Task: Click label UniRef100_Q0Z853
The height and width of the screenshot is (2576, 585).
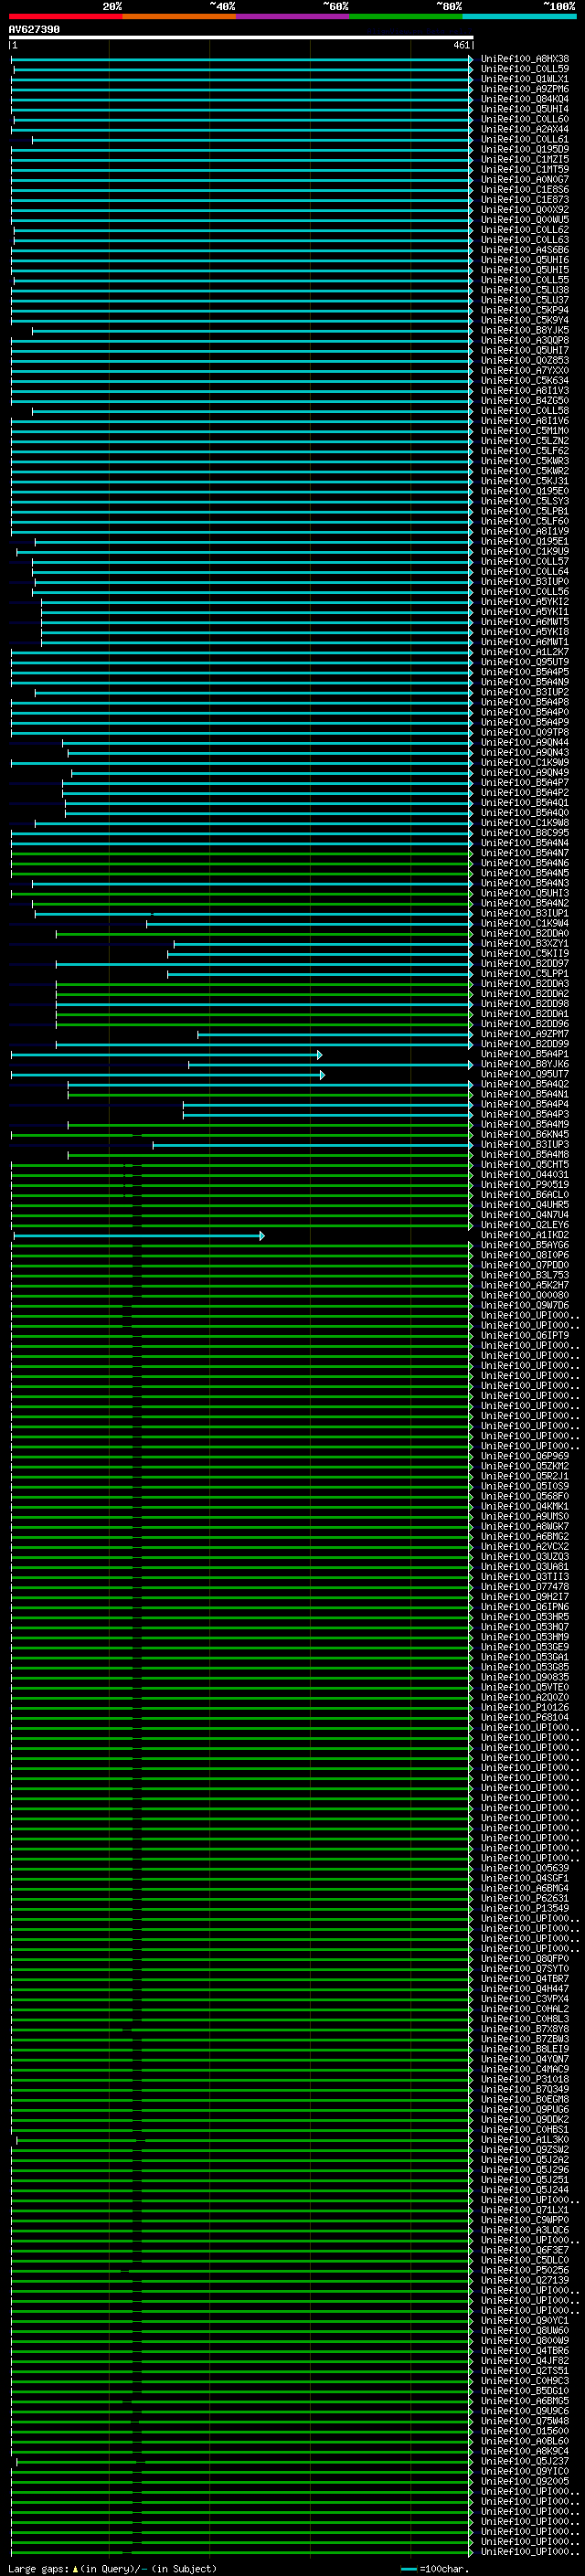Action: pyautogui.click(x=525, y=361)
